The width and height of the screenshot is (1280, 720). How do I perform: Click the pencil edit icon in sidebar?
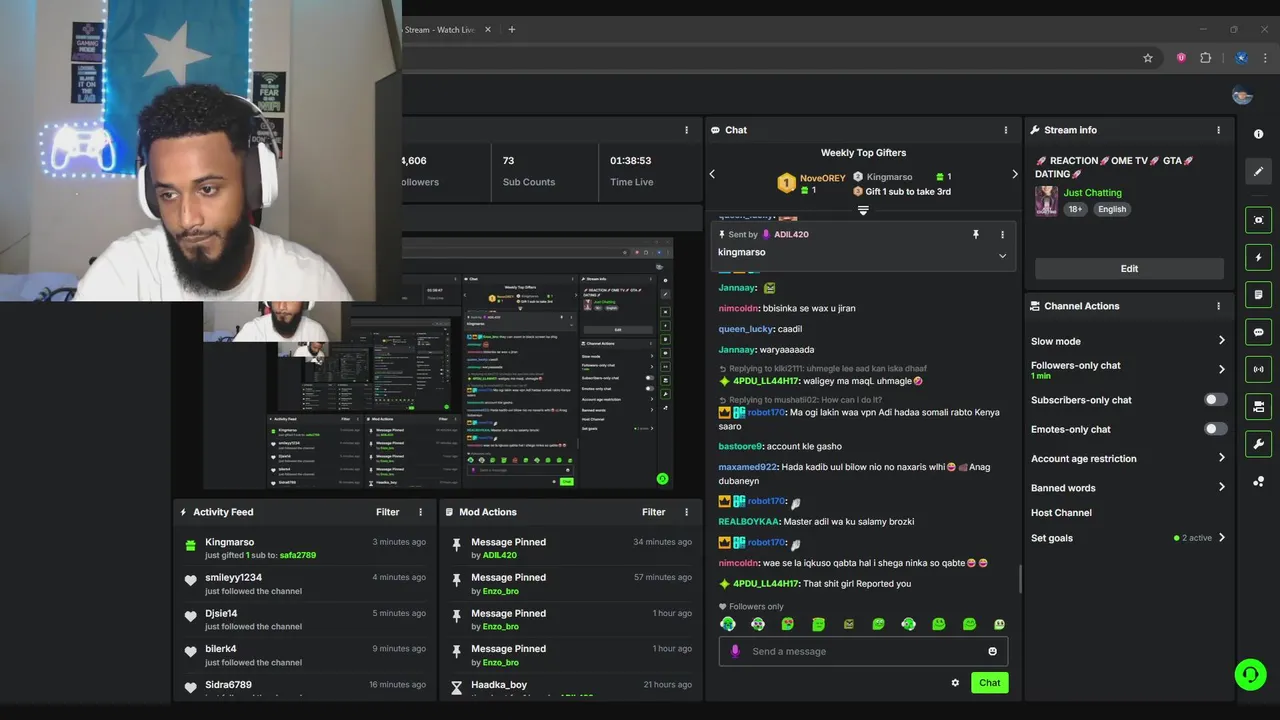pyautogui.click(x=1258, y=171)
